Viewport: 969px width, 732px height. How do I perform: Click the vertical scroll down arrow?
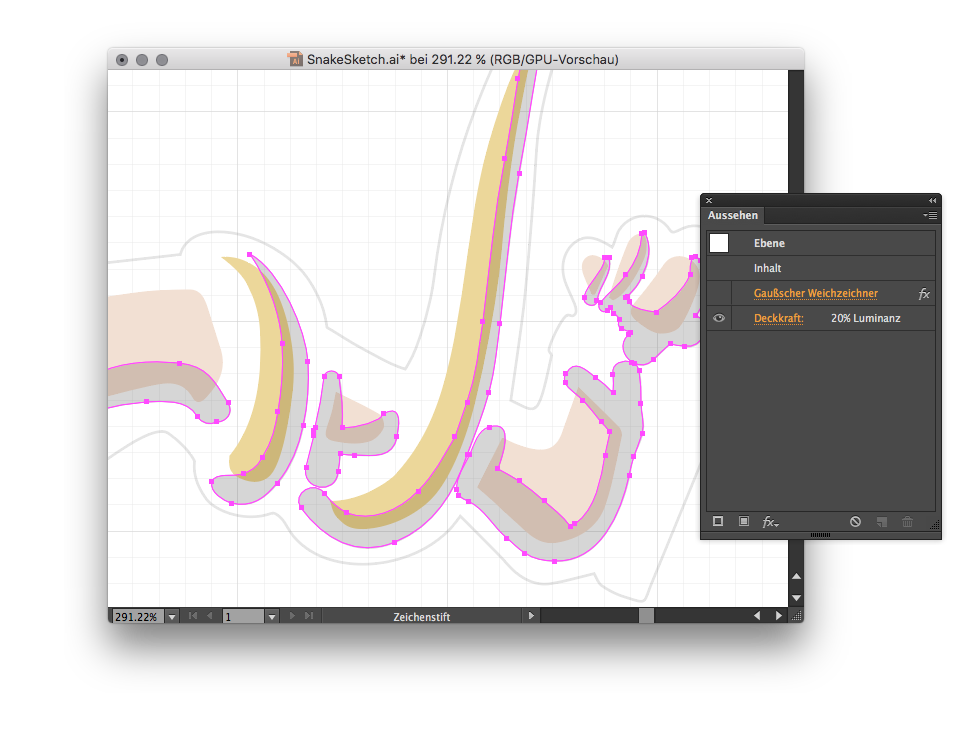[796, 597]
